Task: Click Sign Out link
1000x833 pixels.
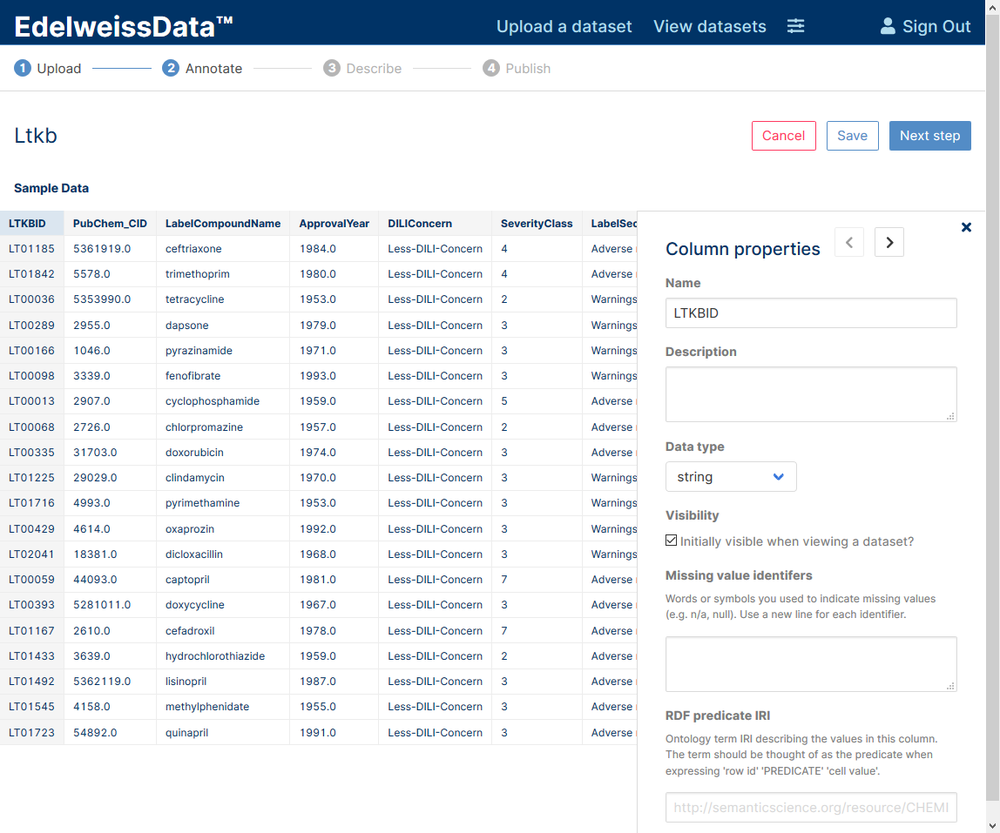Action: pyautogui.click(x=936, y=26)
